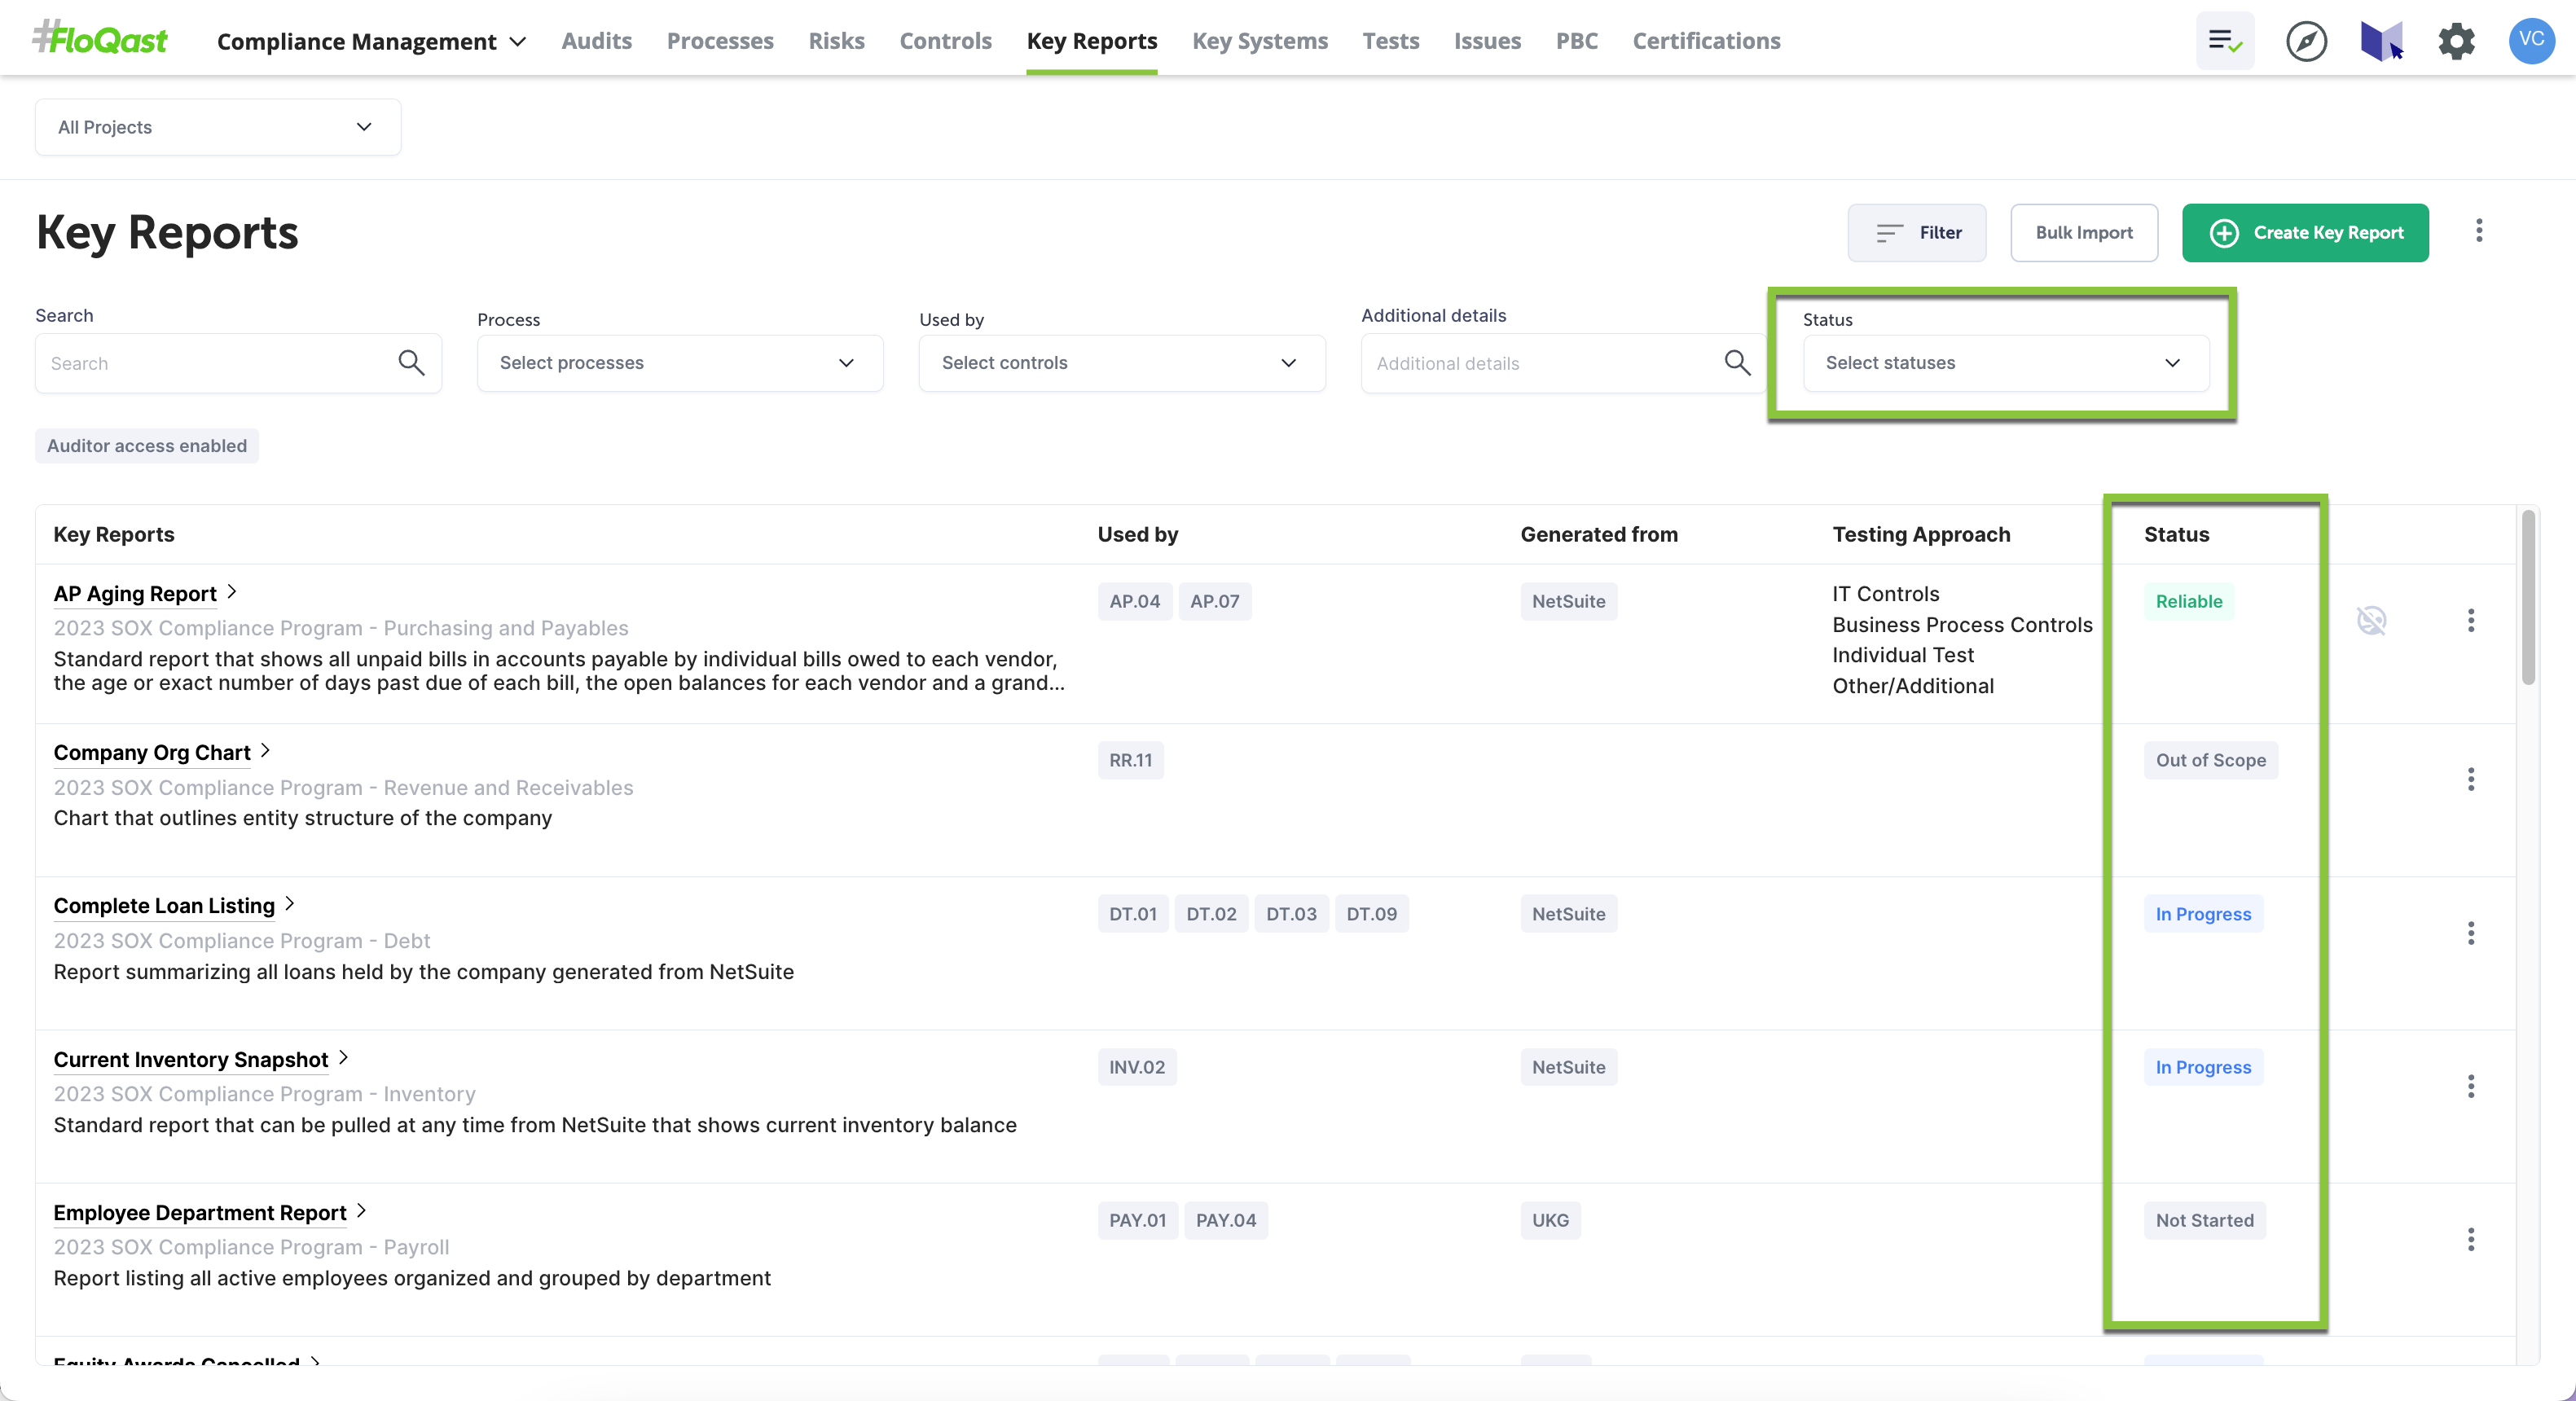Click the FloQast logo
Image resolution: width=2576 pixels, height=1401 pixels.
[100, 39]
